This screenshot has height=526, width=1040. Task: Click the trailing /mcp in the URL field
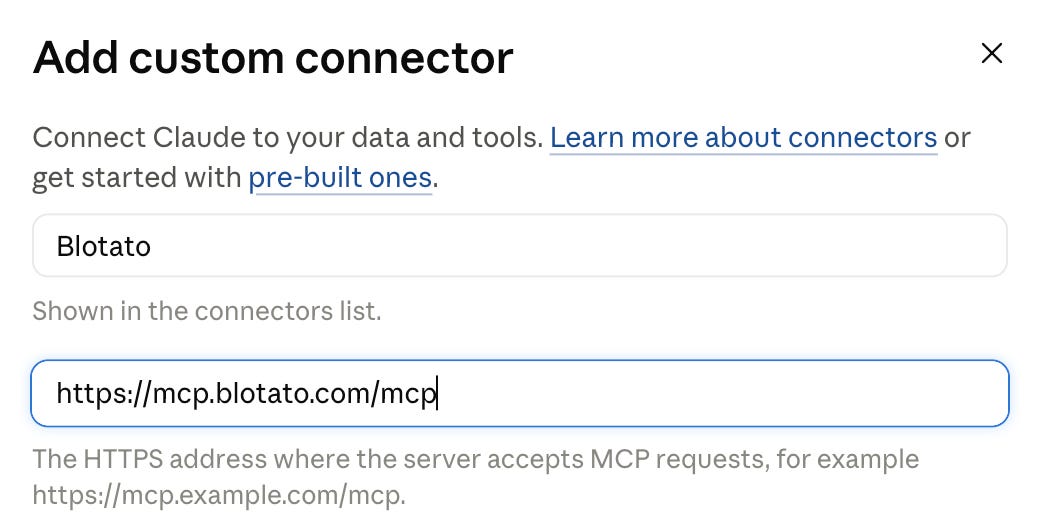pyautogui.click(x=403, y=393)
